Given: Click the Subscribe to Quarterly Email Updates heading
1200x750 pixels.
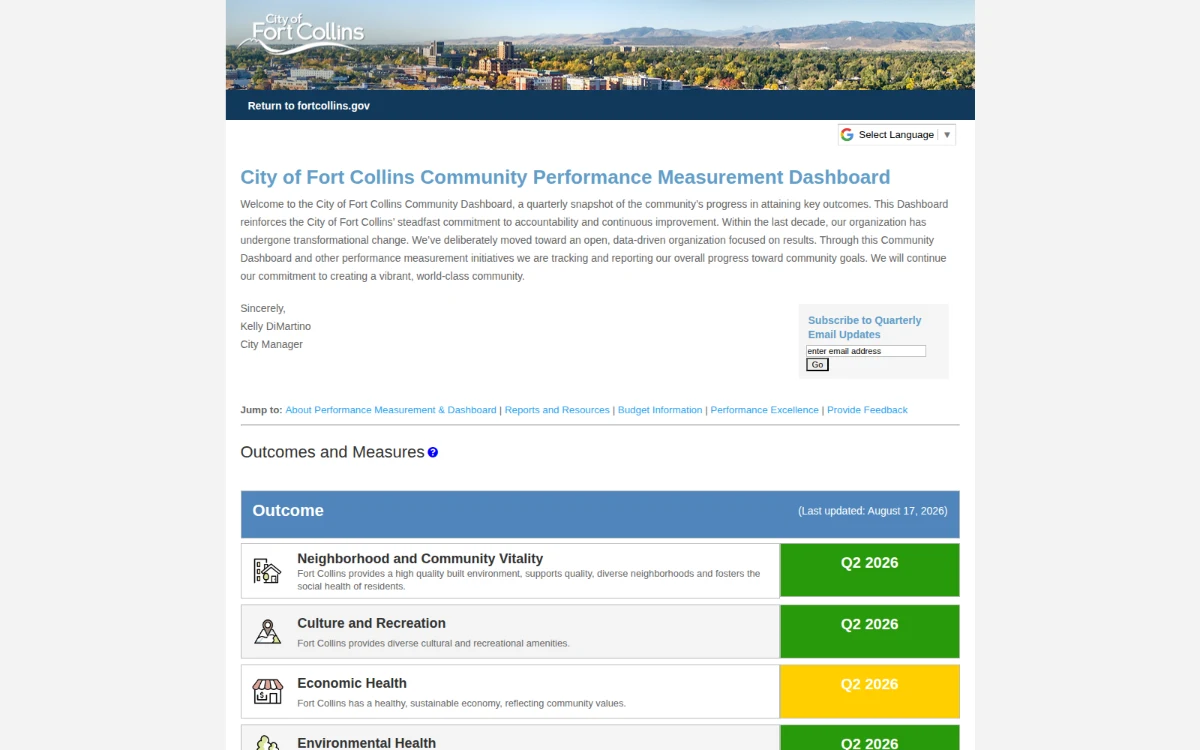Looking at the screenshot, I should [865, 327].
